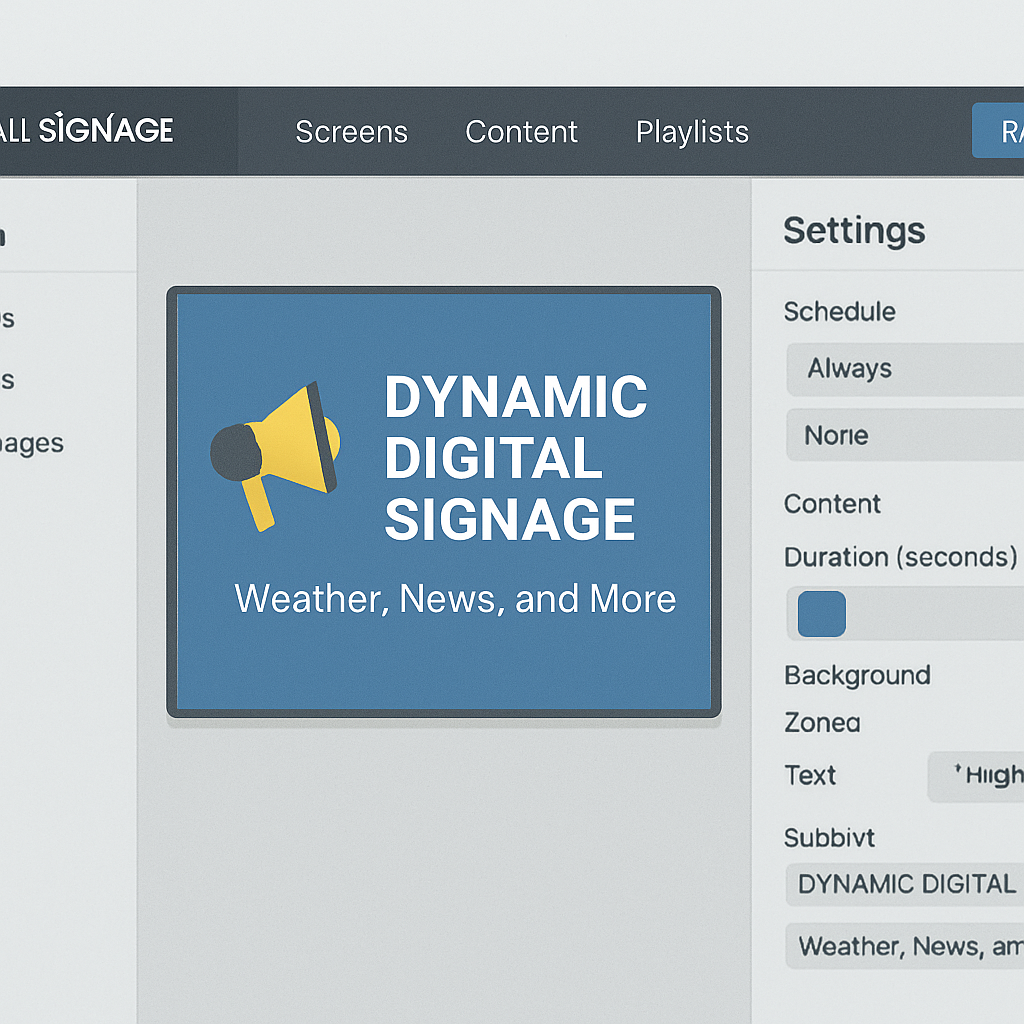Click the yellow megaphone icon in preview
The width and height of the screenshot is (1024, 1024).
(274, 456)
